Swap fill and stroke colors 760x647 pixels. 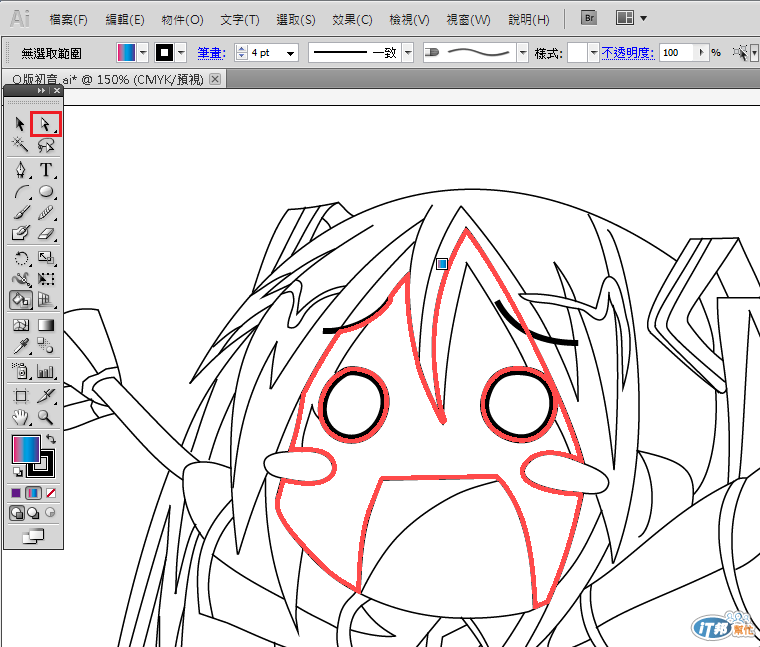(51, 439)
